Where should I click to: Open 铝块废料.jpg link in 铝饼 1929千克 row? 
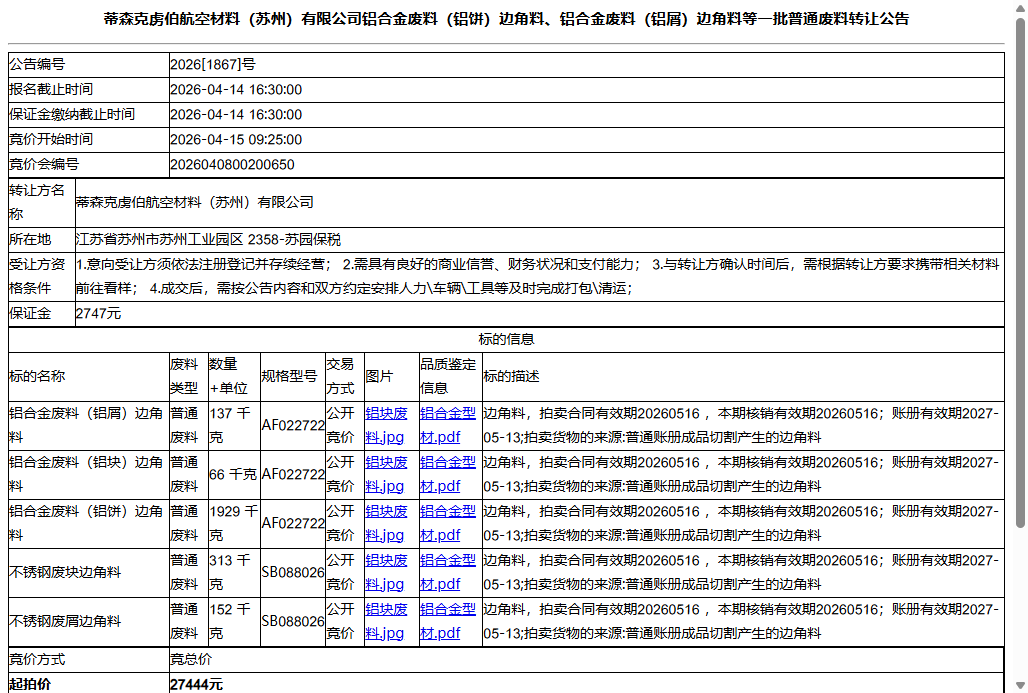pos(386,523)
